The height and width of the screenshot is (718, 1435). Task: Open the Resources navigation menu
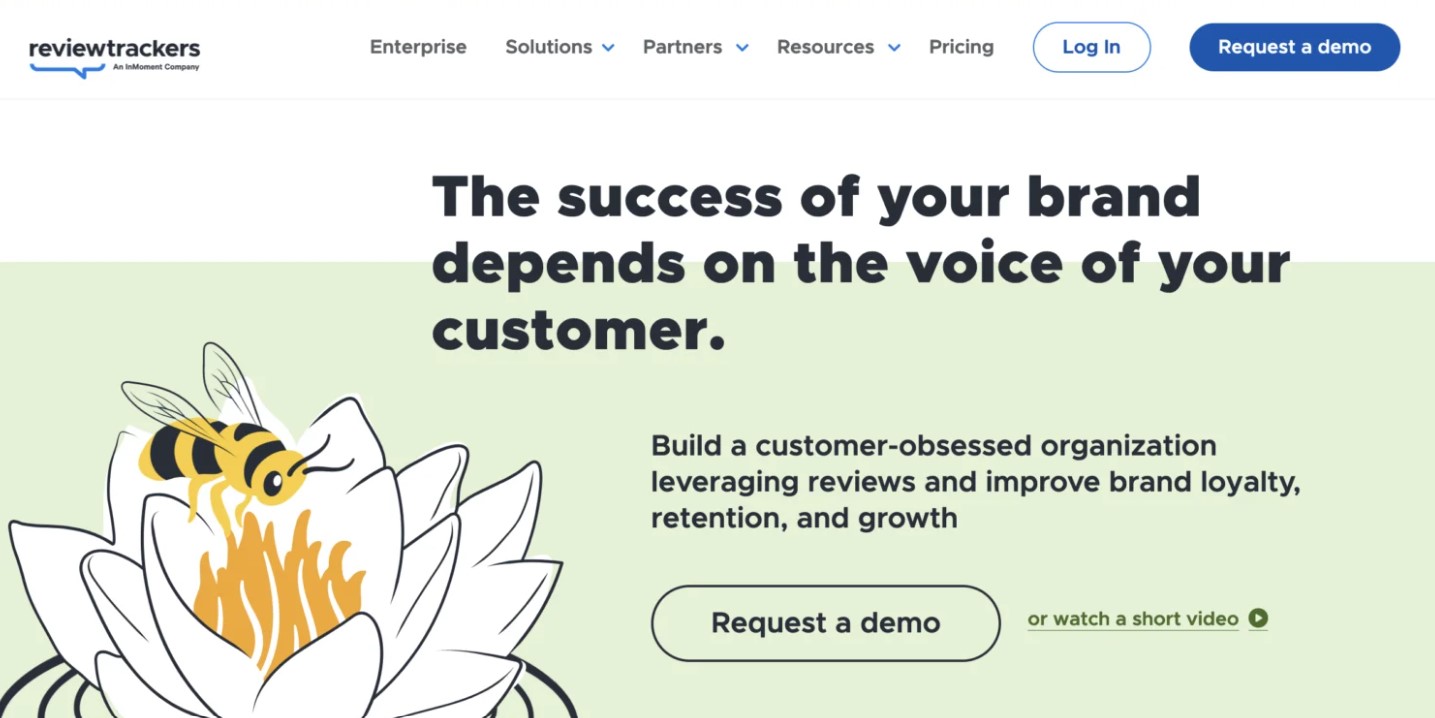825,47
